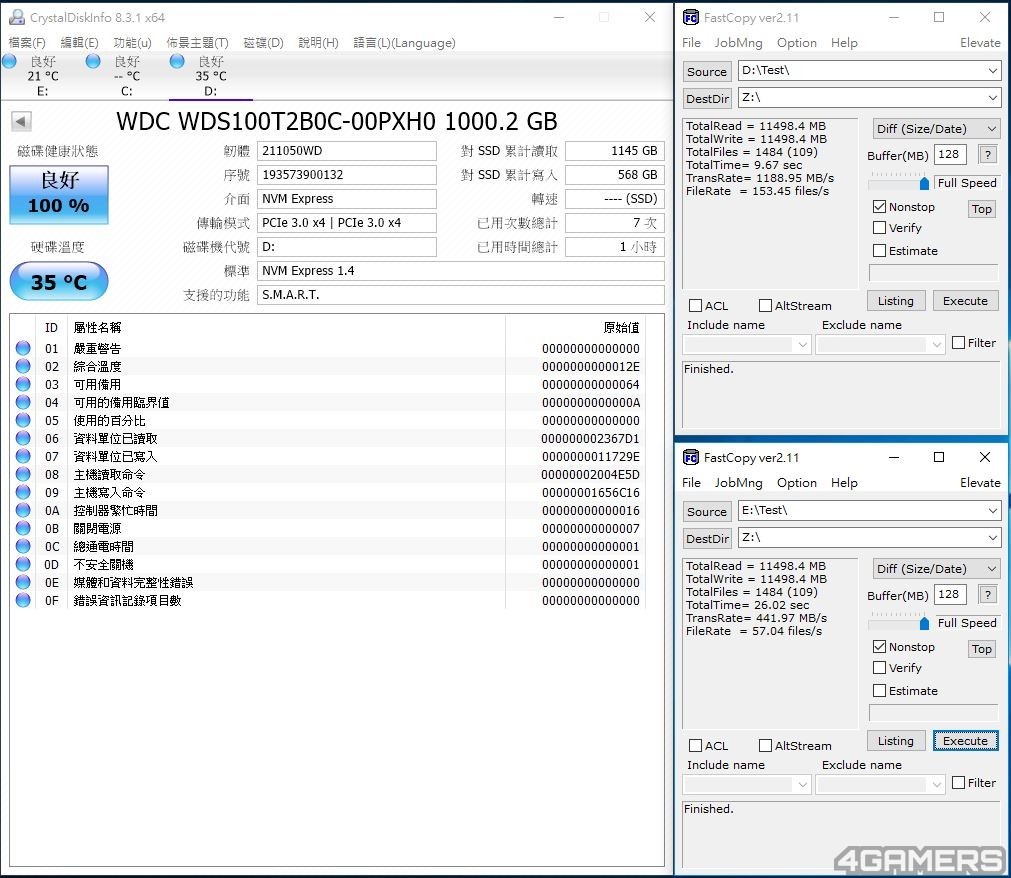Click status circle for attribute 01
The width and height of the screenshot is (1011, 878).
pos(23,348)
